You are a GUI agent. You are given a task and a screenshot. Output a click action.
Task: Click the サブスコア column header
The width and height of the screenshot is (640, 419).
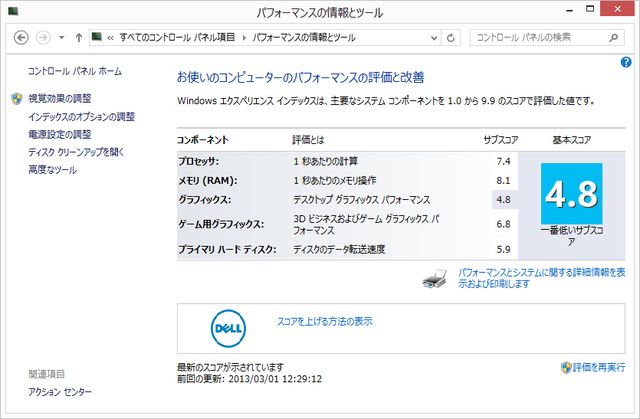(x=501, y=140)
